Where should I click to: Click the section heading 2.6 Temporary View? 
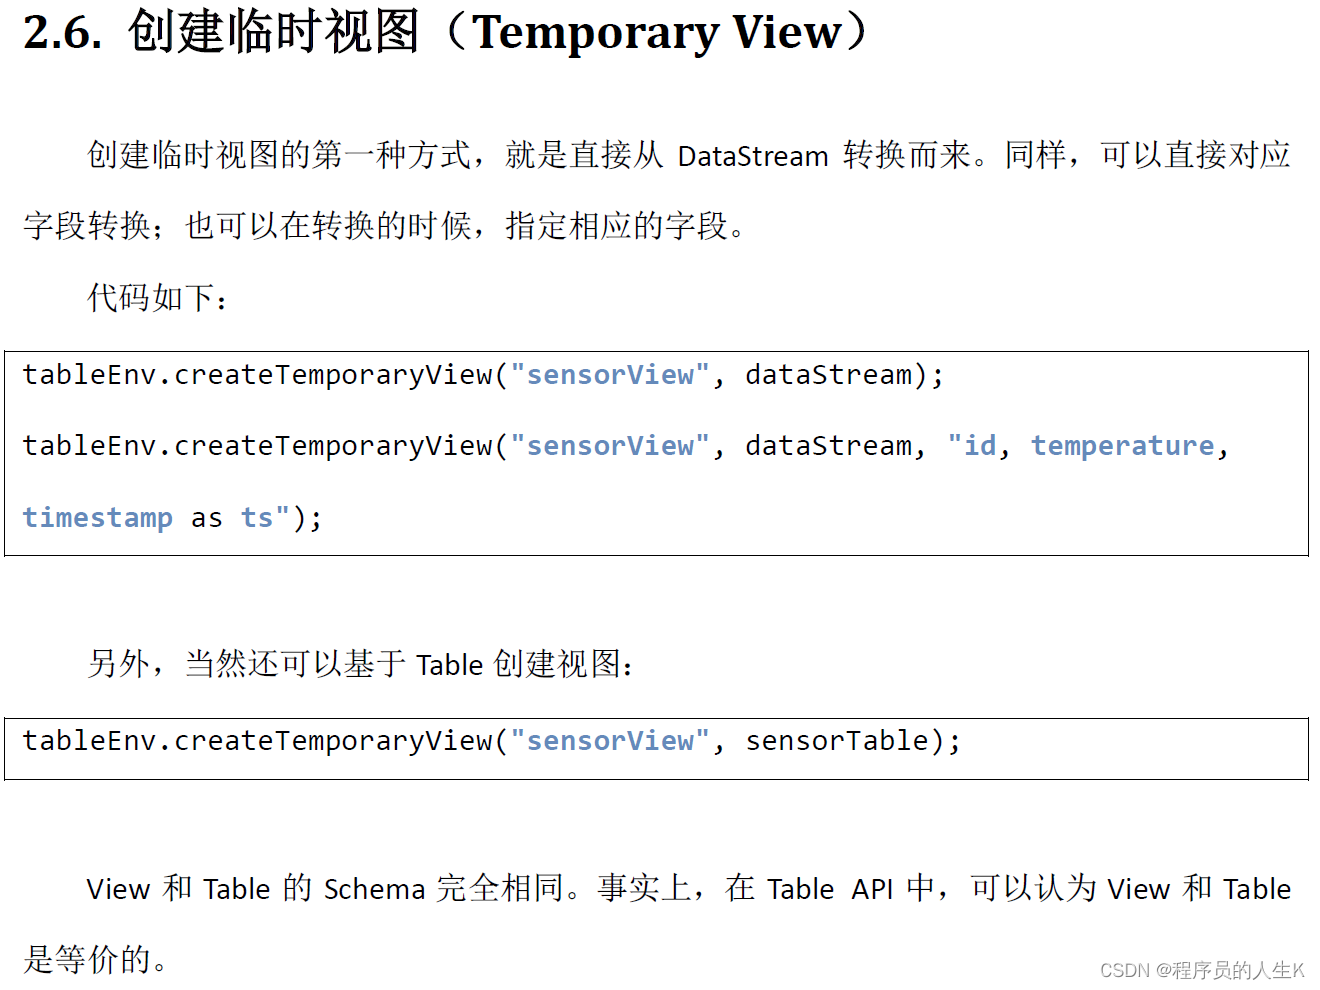(445, 32)
